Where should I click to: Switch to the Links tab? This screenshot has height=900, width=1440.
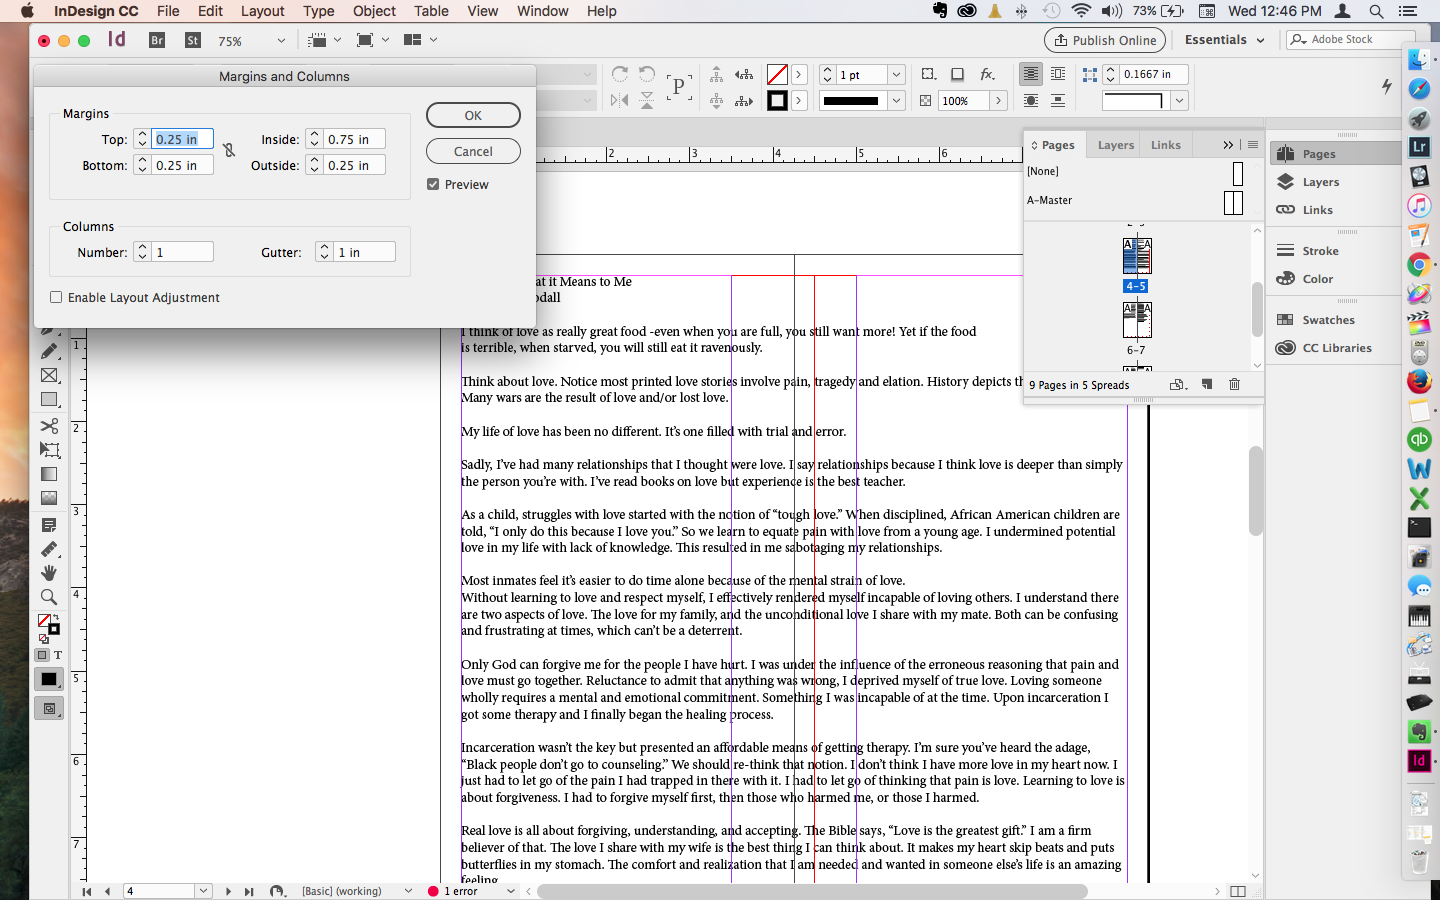pyautogui.click(x=1166, y=145)
